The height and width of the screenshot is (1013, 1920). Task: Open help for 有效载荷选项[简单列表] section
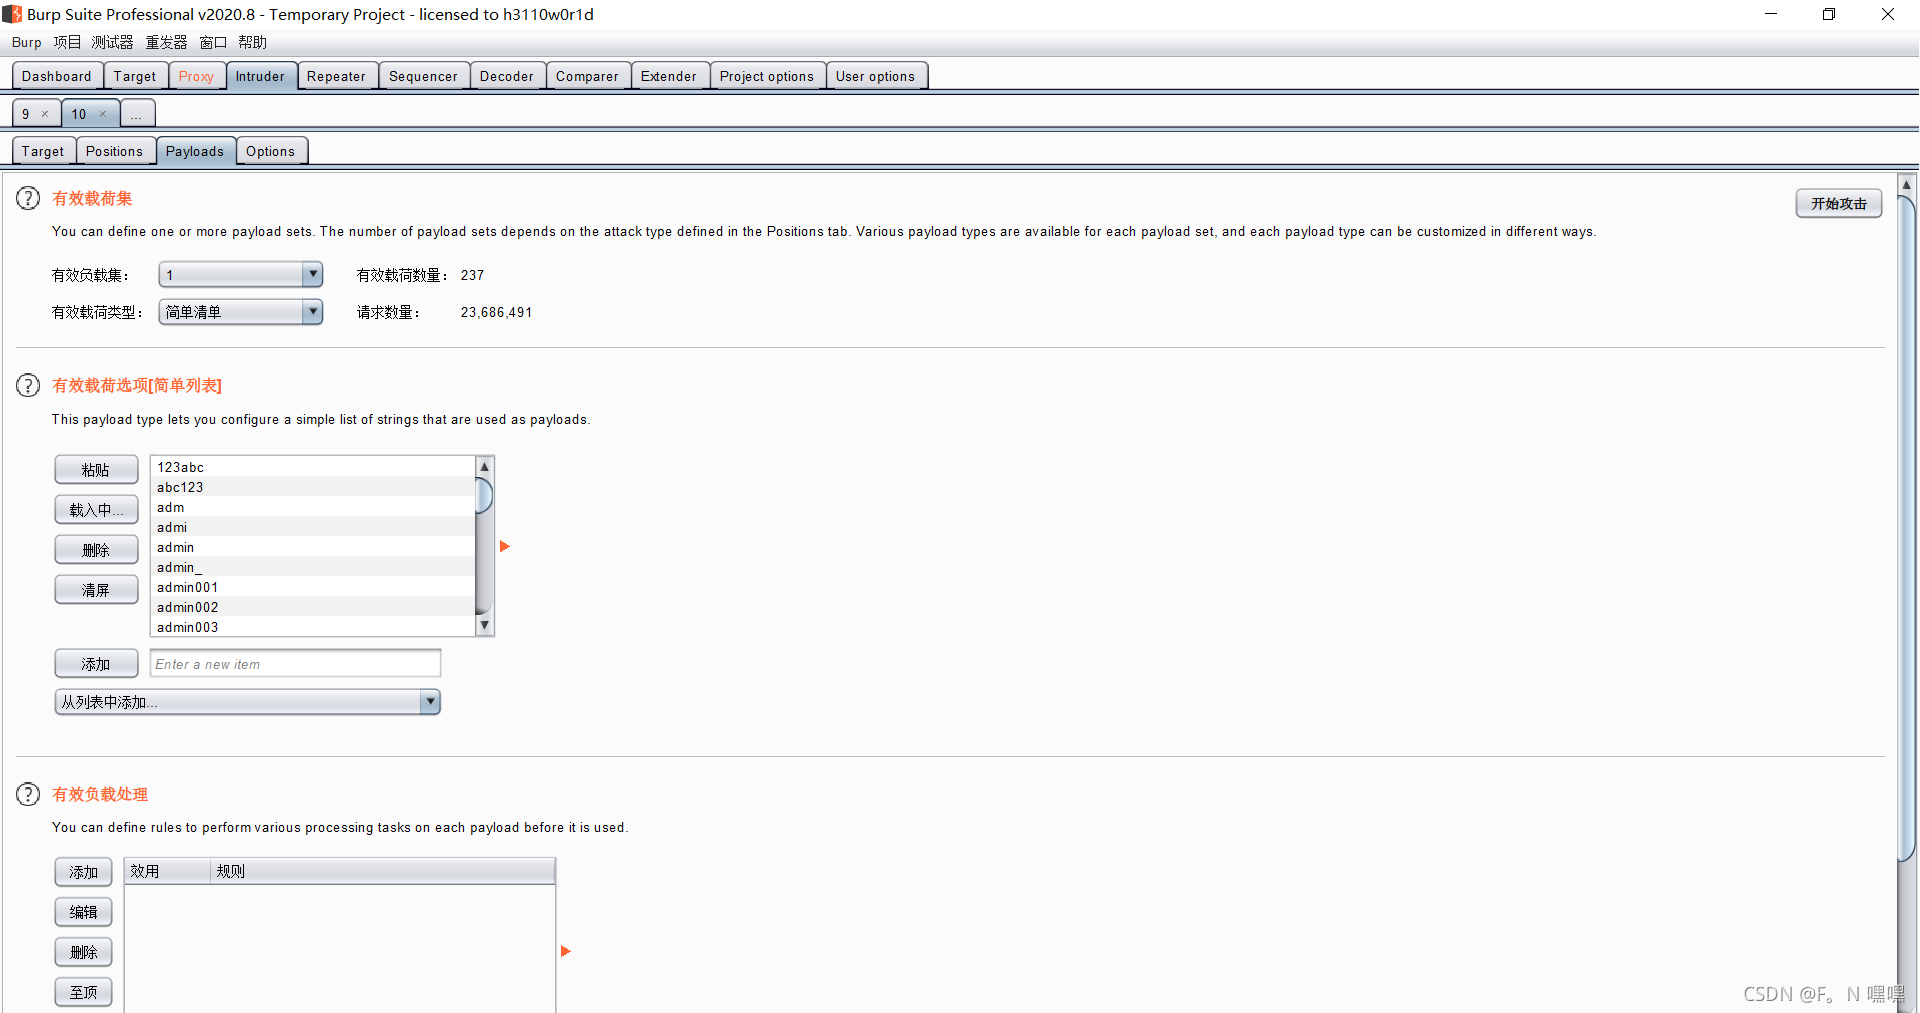pos(28,385)
